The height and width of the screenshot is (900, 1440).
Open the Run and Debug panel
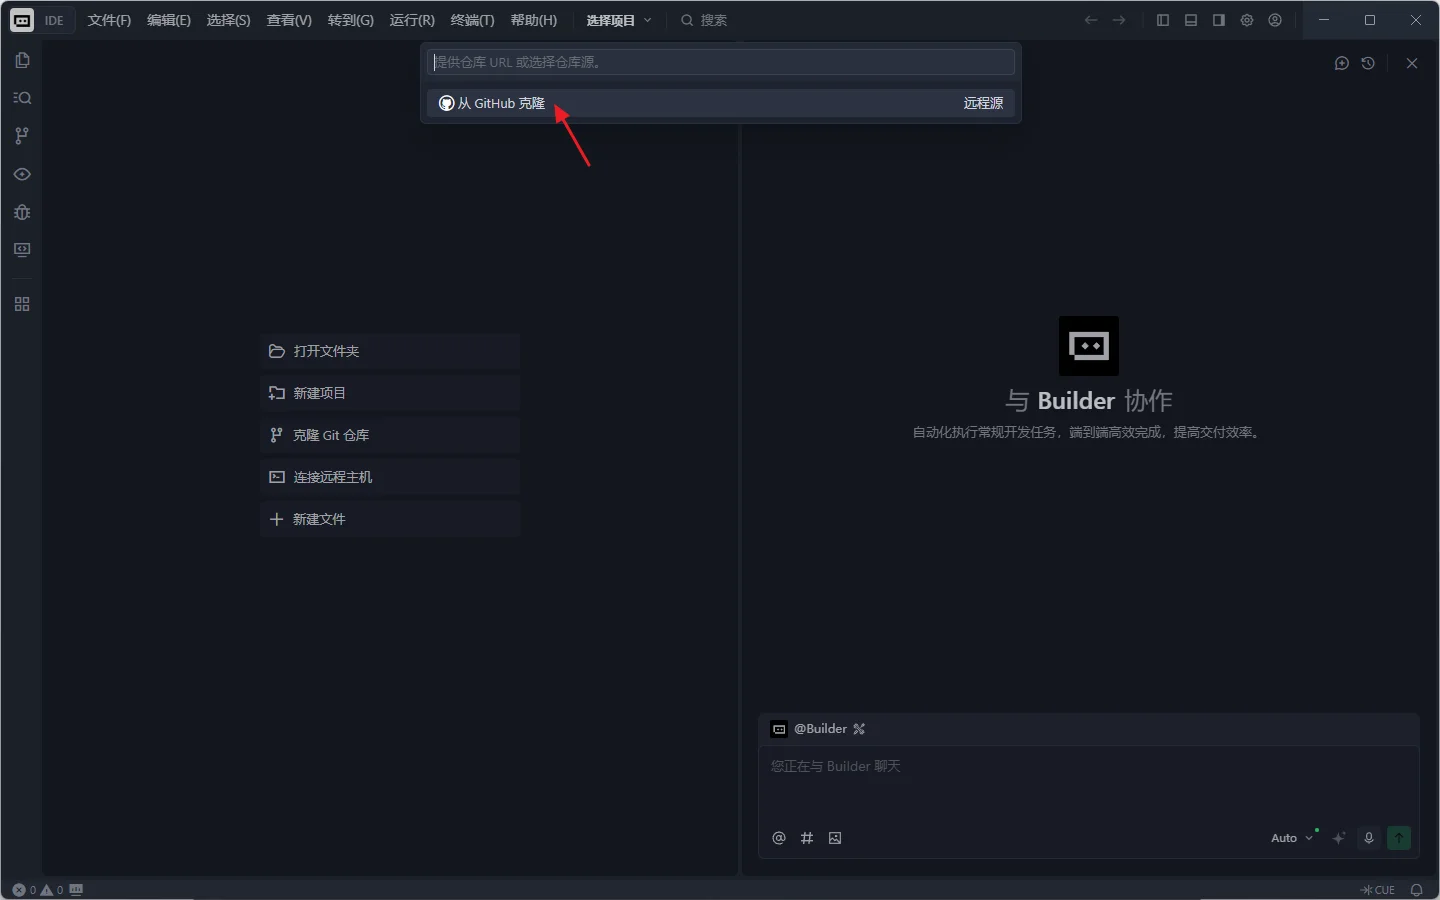click(x=22, y=212)
